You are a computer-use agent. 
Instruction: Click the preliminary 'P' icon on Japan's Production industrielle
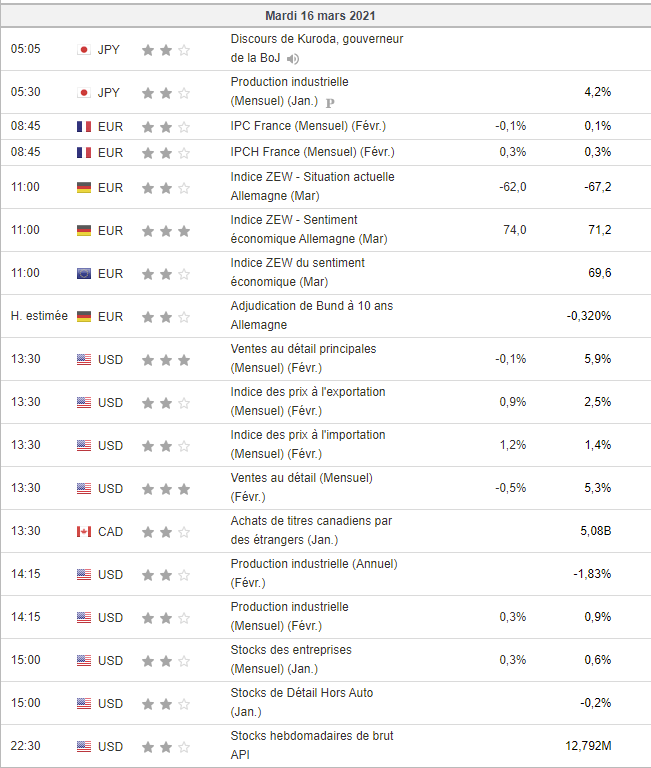click(331, 102)
